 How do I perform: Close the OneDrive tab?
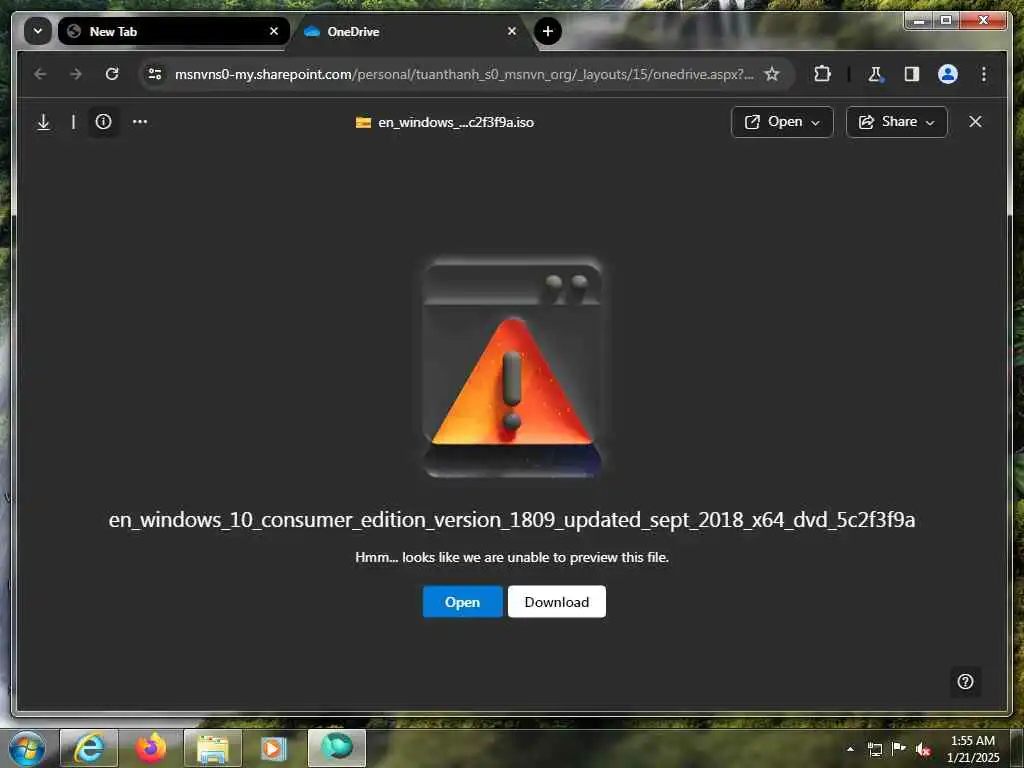[x=512, y=31]
